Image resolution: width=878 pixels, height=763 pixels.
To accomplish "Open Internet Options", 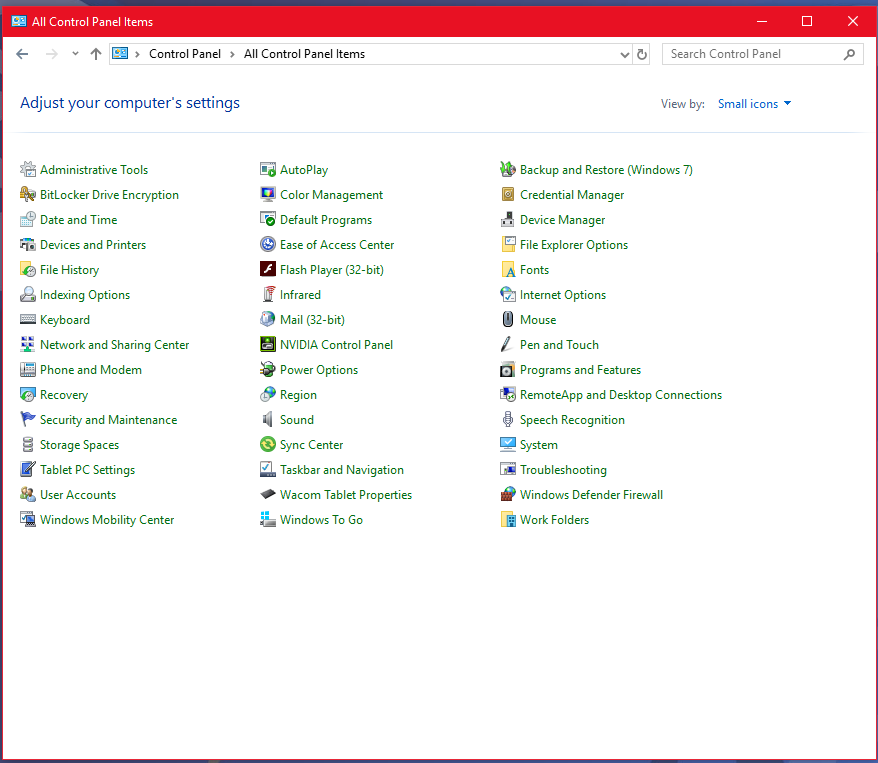I will (563, 295).
